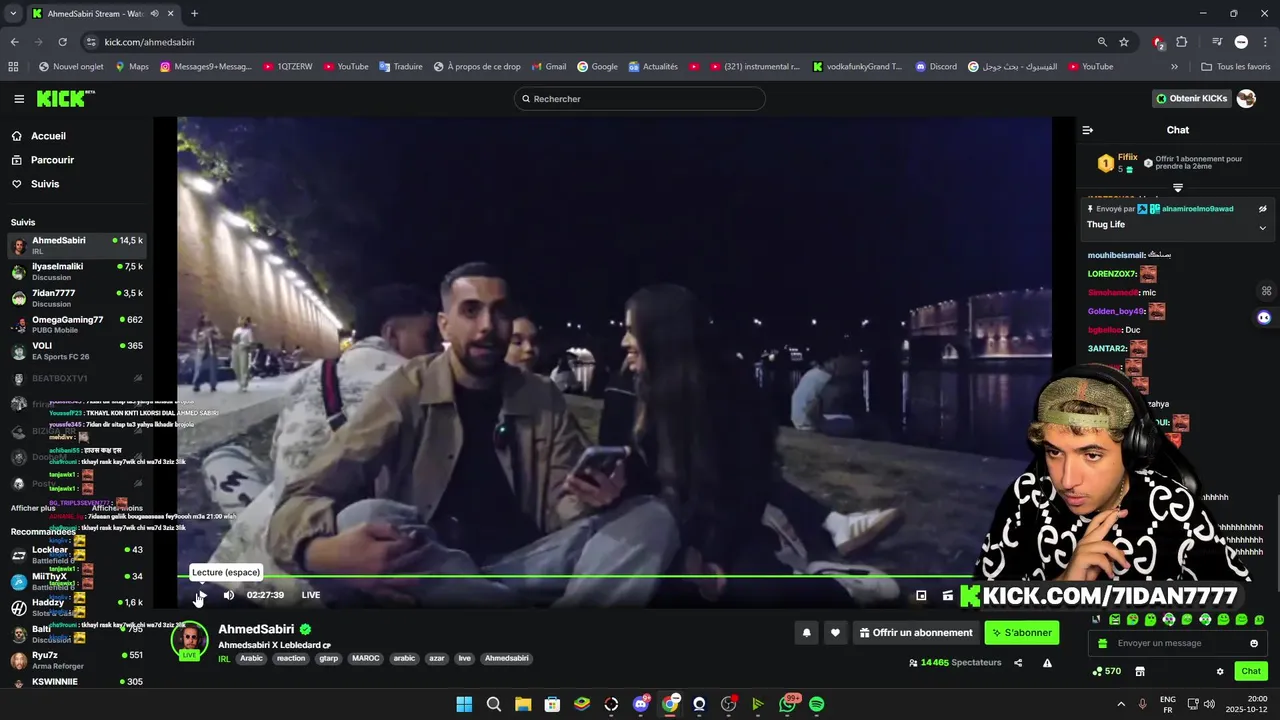
Task: Open chat settings gear
Action: [x=1220, y=671]
